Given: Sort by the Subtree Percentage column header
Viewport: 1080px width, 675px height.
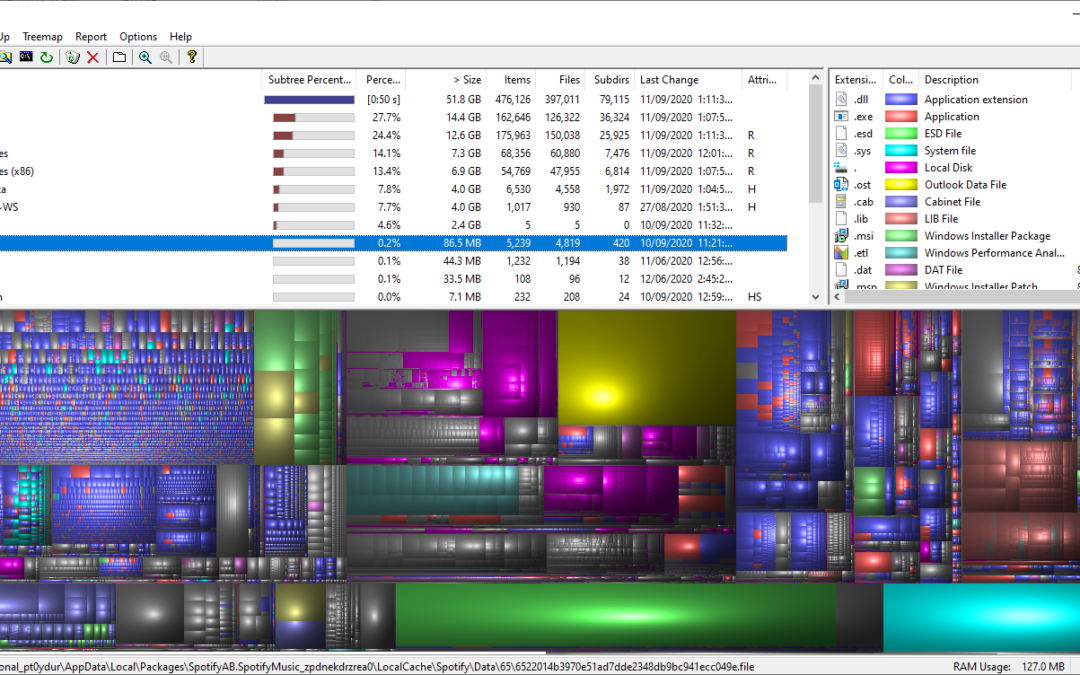Looking at the screenshot, I should pos(310,80).
